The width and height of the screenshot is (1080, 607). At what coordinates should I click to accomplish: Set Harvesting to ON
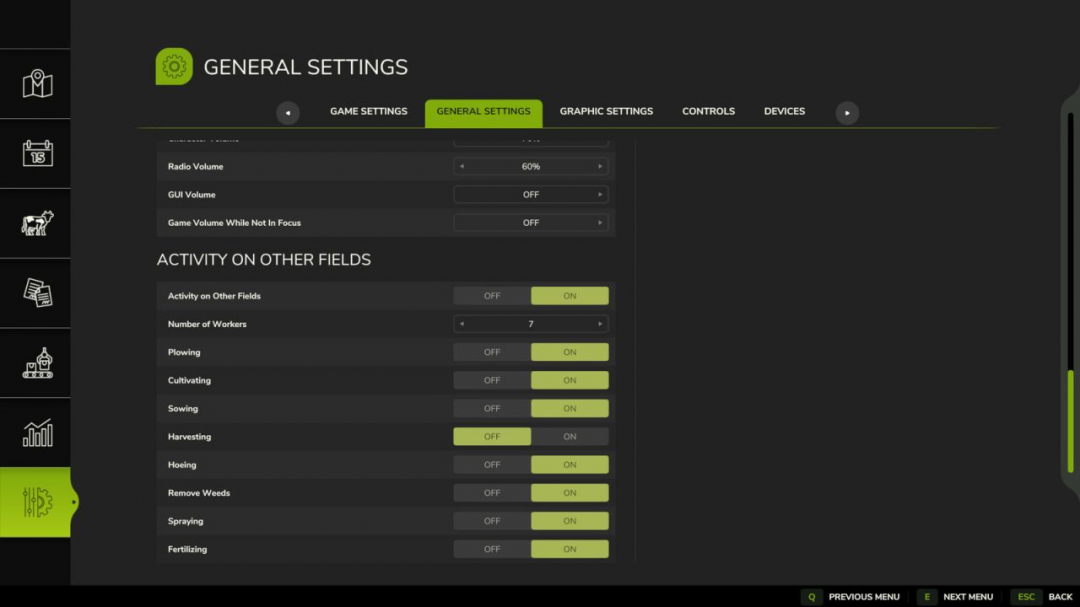coord(570,437)
